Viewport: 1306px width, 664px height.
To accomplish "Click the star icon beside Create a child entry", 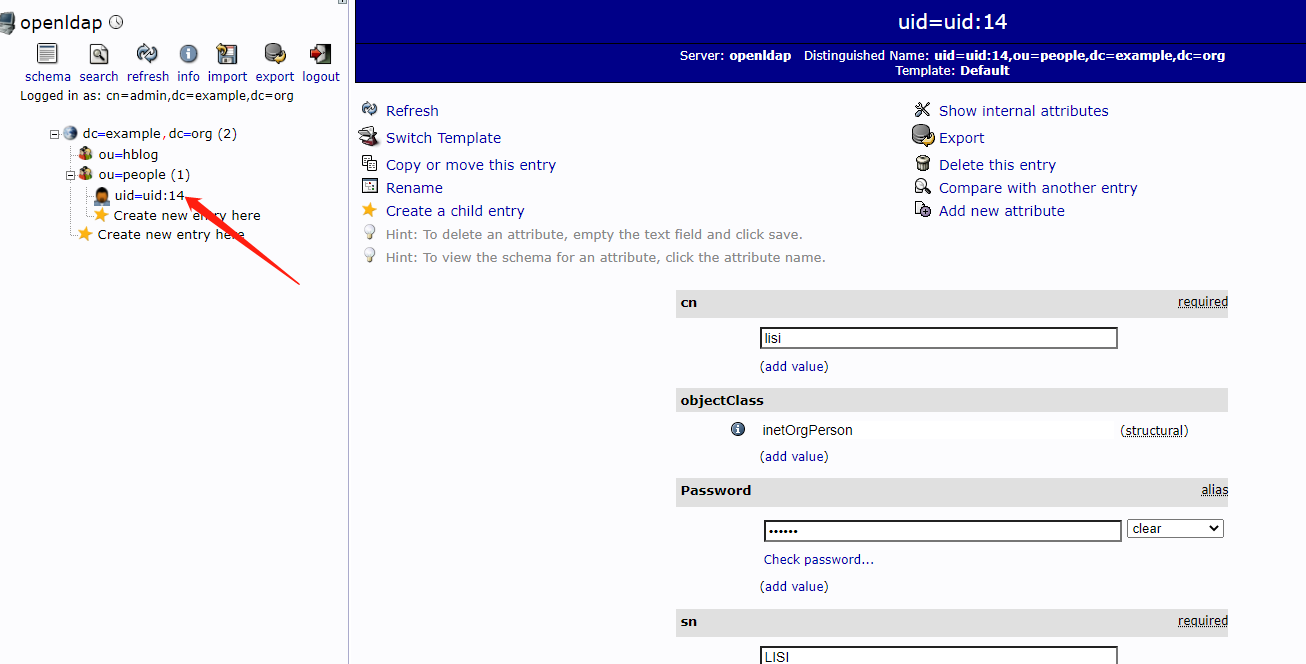I will (x=370, y=211).
